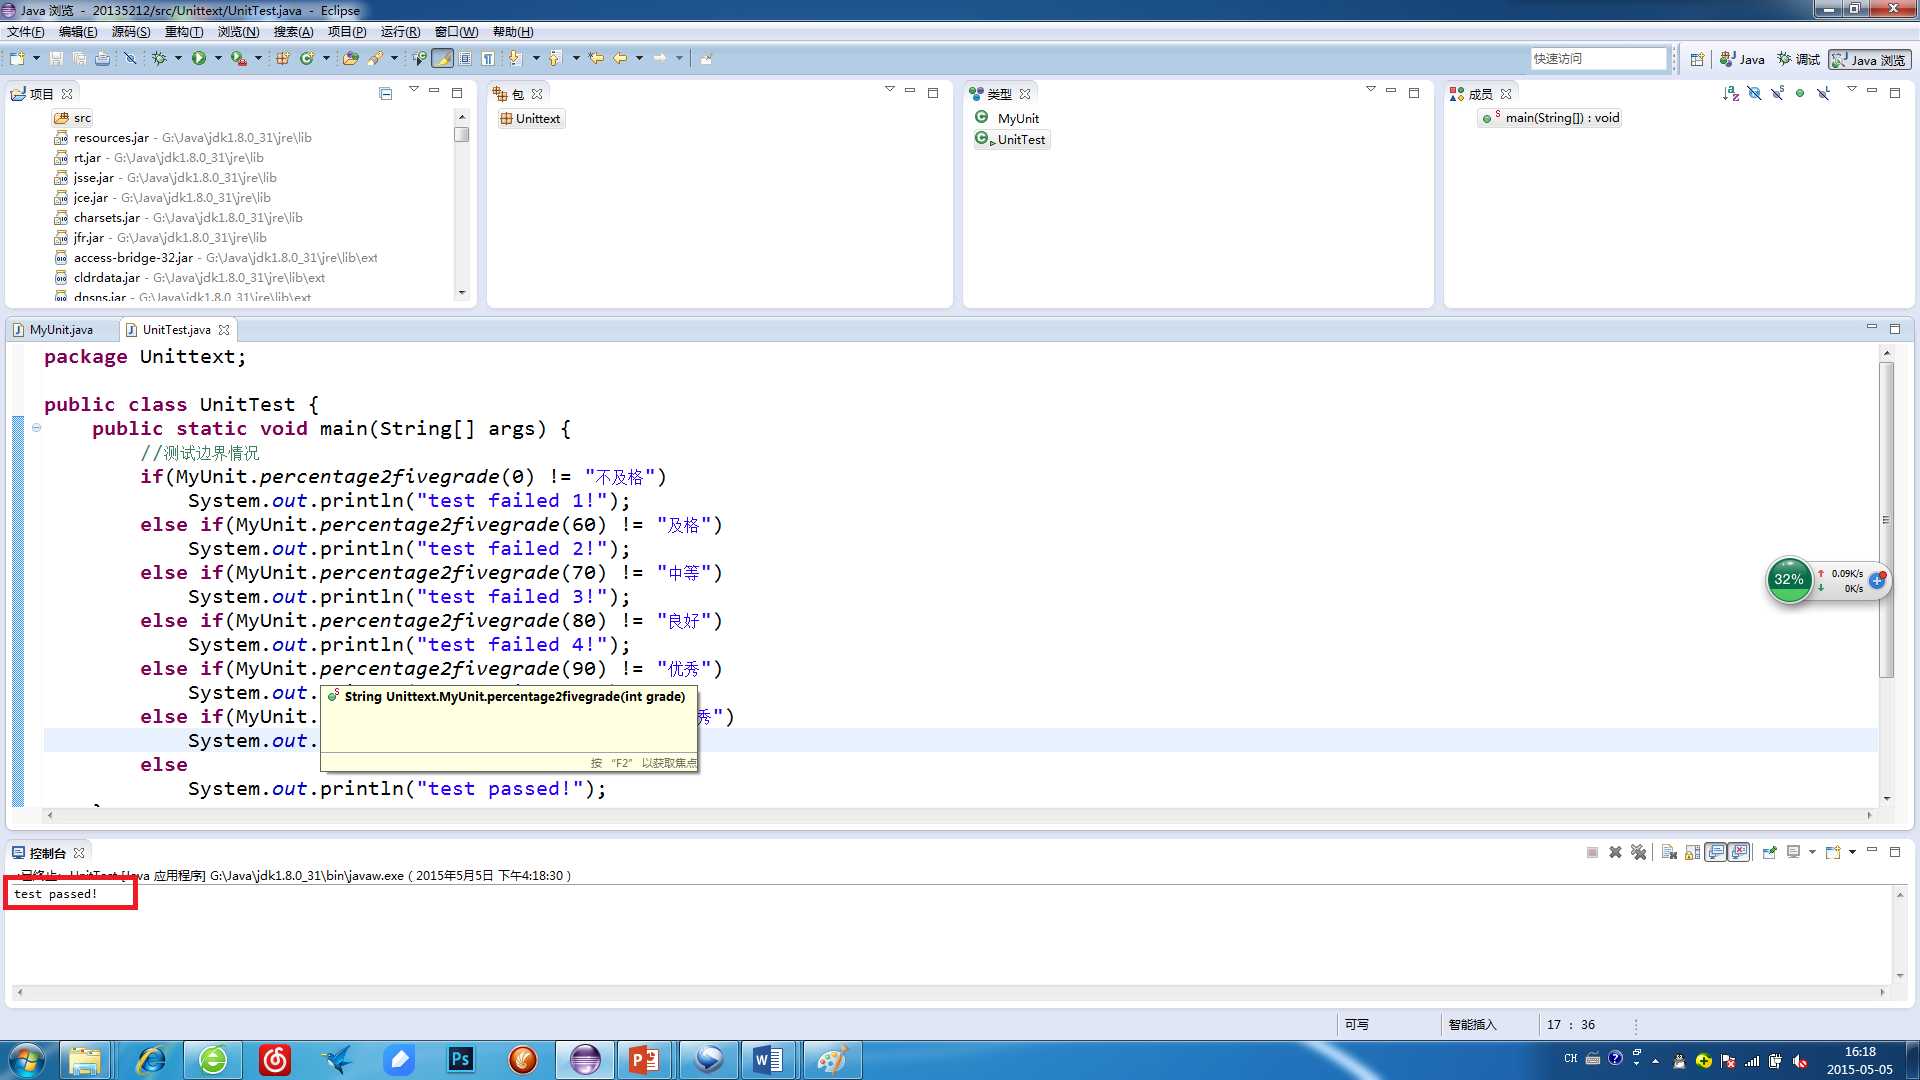
Task: Run the program with green play icon
Action: (199, 58)
